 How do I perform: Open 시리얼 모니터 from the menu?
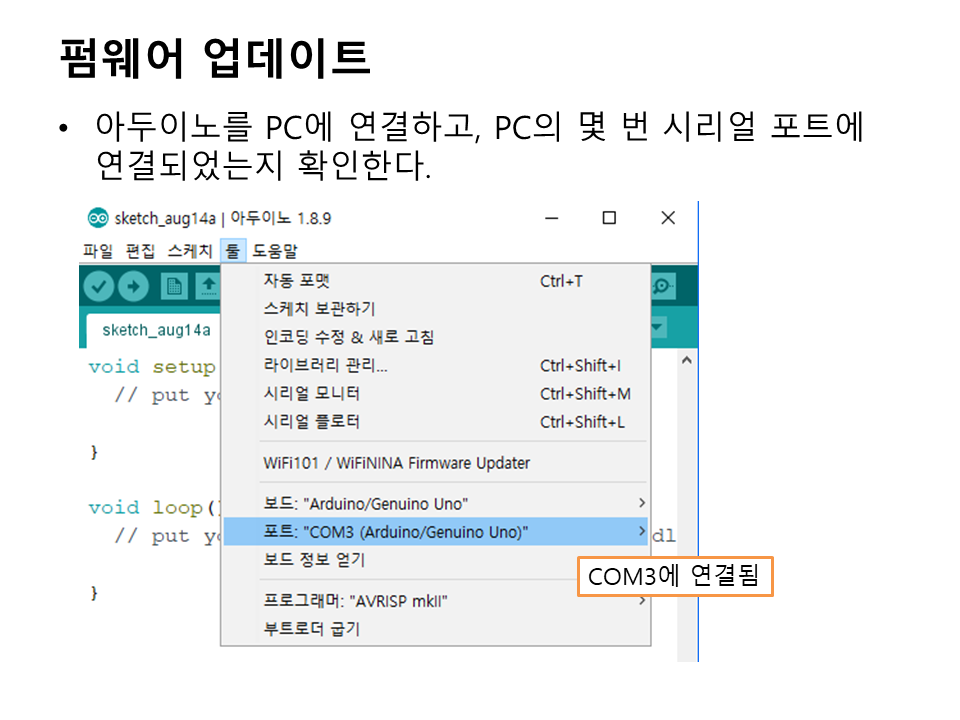[435, 394]
